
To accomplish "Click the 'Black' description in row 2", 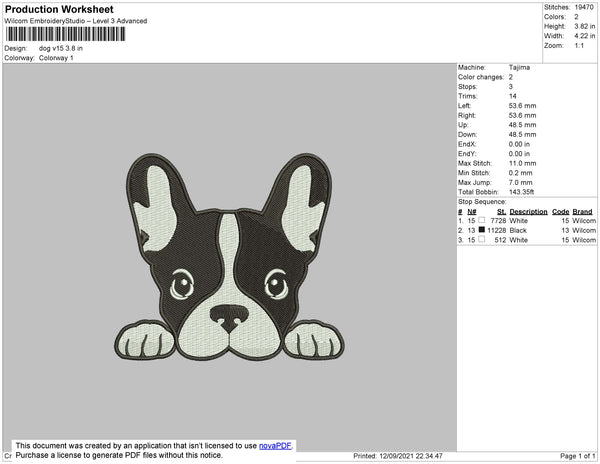I will (518, 230).
